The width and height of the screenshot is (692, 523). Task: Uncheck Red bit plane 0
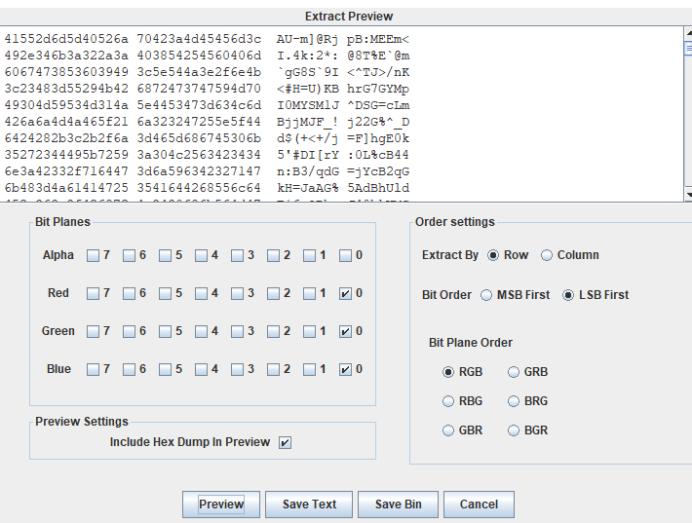click(x=345, y=293)
